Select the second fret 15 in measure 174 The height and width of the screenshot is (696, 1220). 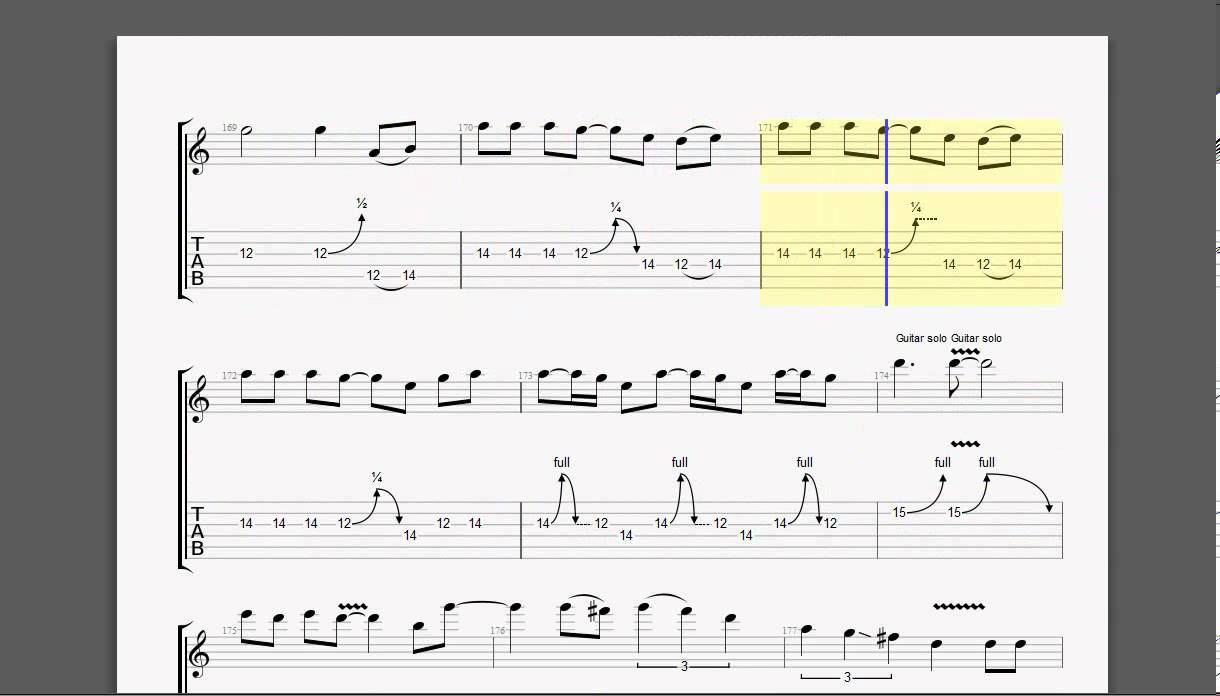click(x=954, y=512)
